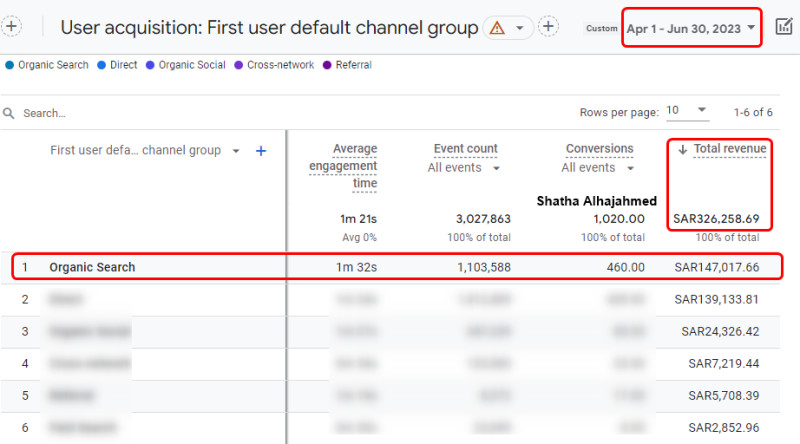Open the All events dropdown under Conversions
The width and height of the screenshot is (800, 444).
598,168
